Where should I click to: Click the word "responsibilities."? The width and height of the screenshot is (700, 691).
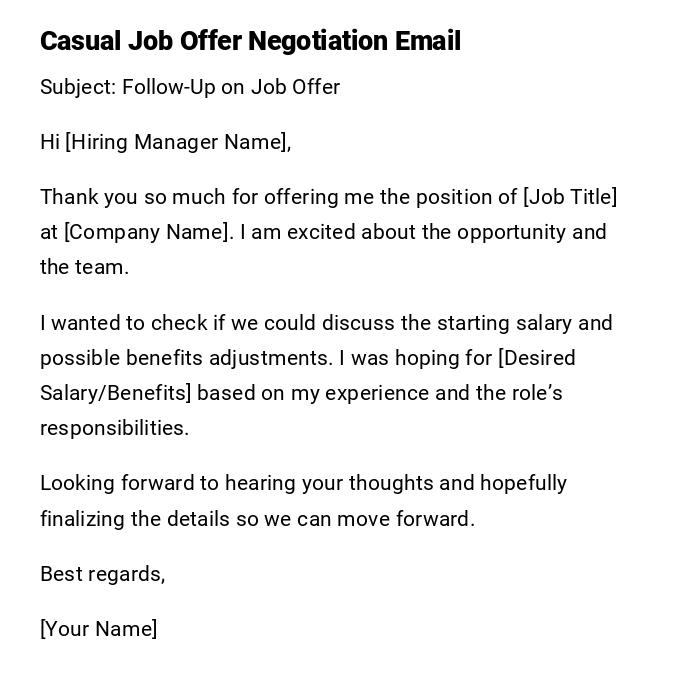click(x=114, y=428)
